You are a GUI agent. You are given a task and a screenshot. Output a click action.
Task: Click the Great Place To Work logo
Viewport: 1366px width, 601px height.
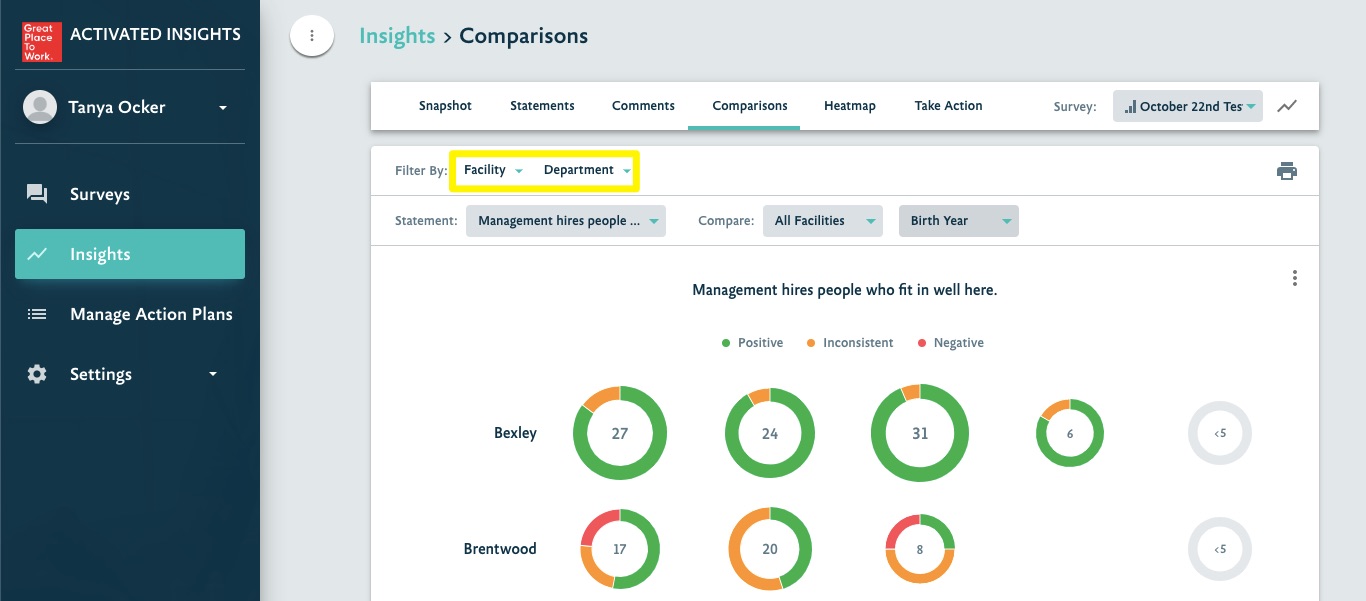[x=42, y=42]
